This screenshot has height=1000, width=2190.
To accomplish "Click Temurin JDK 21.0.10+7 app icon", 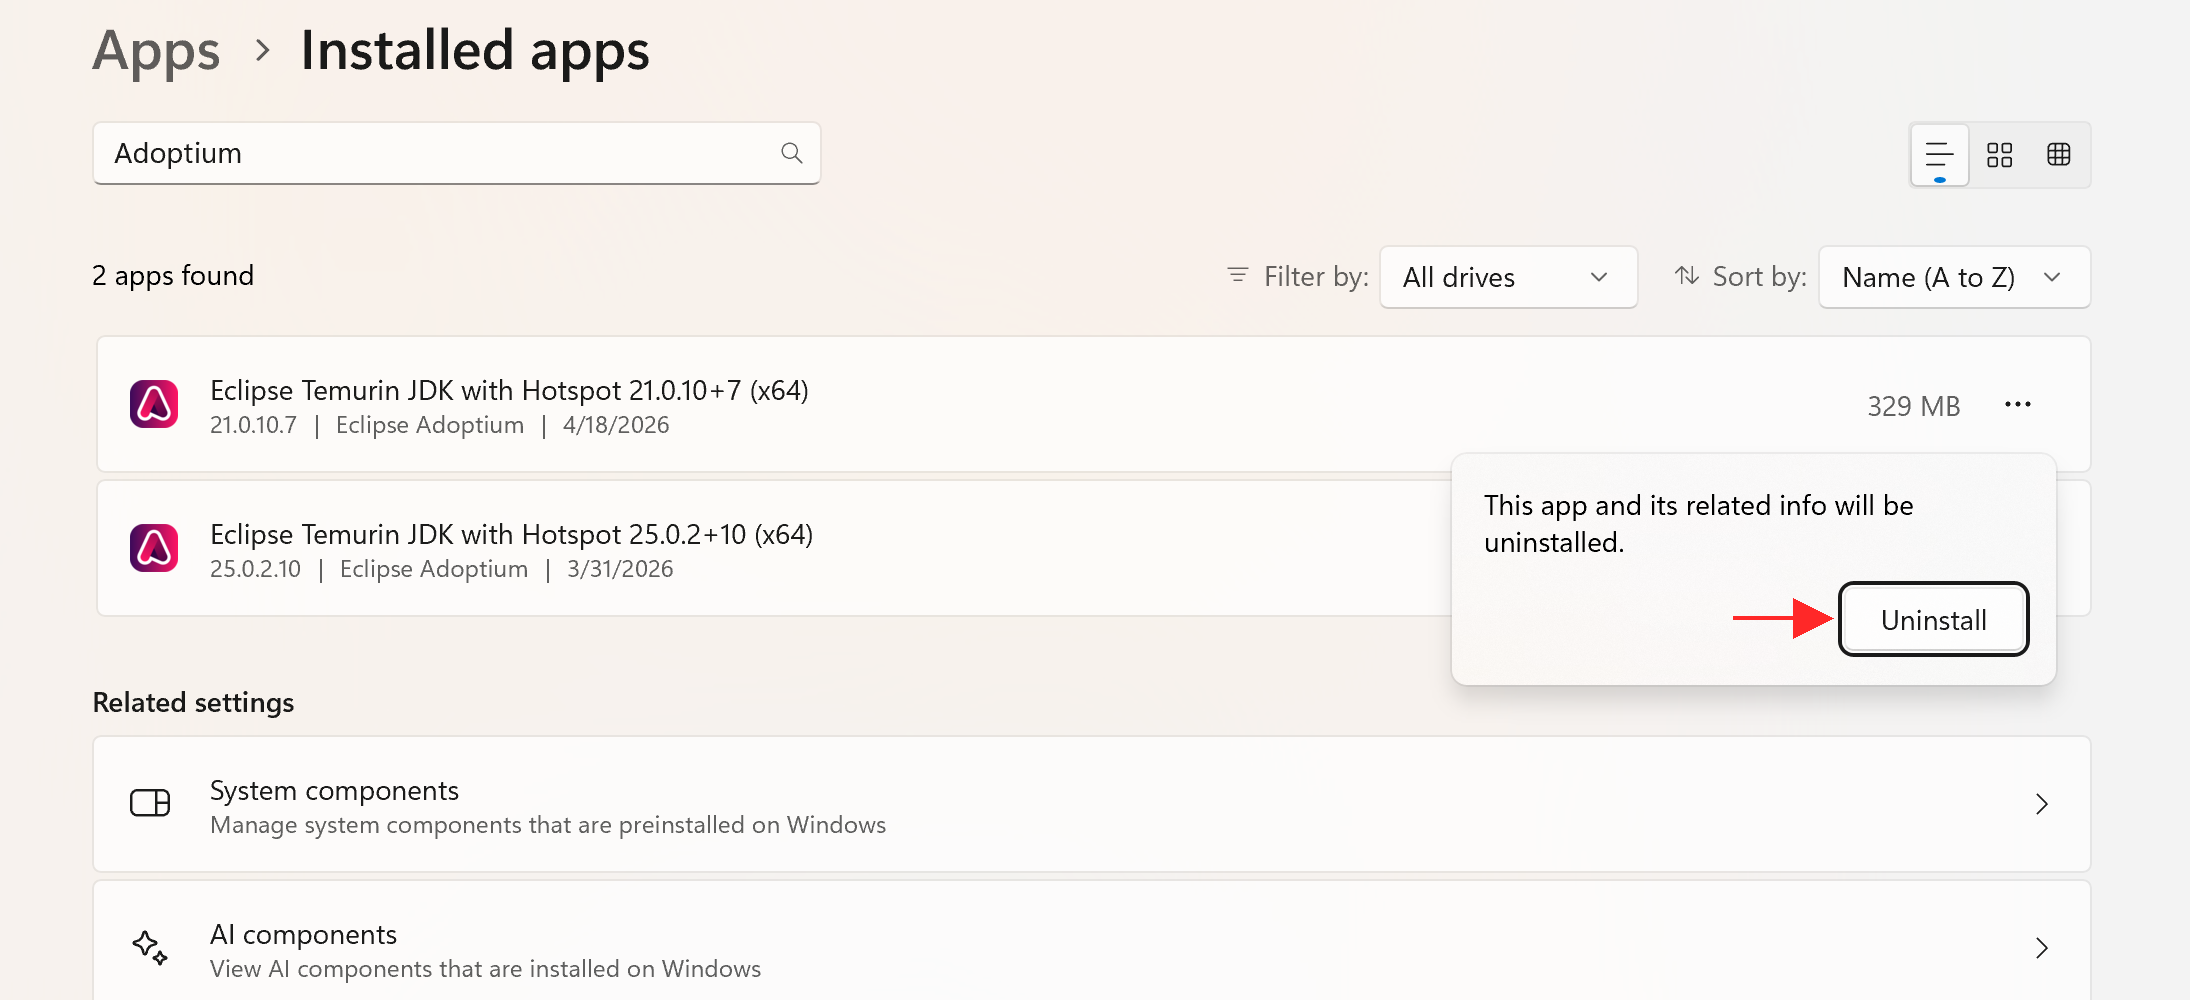I will pos(154,404).
